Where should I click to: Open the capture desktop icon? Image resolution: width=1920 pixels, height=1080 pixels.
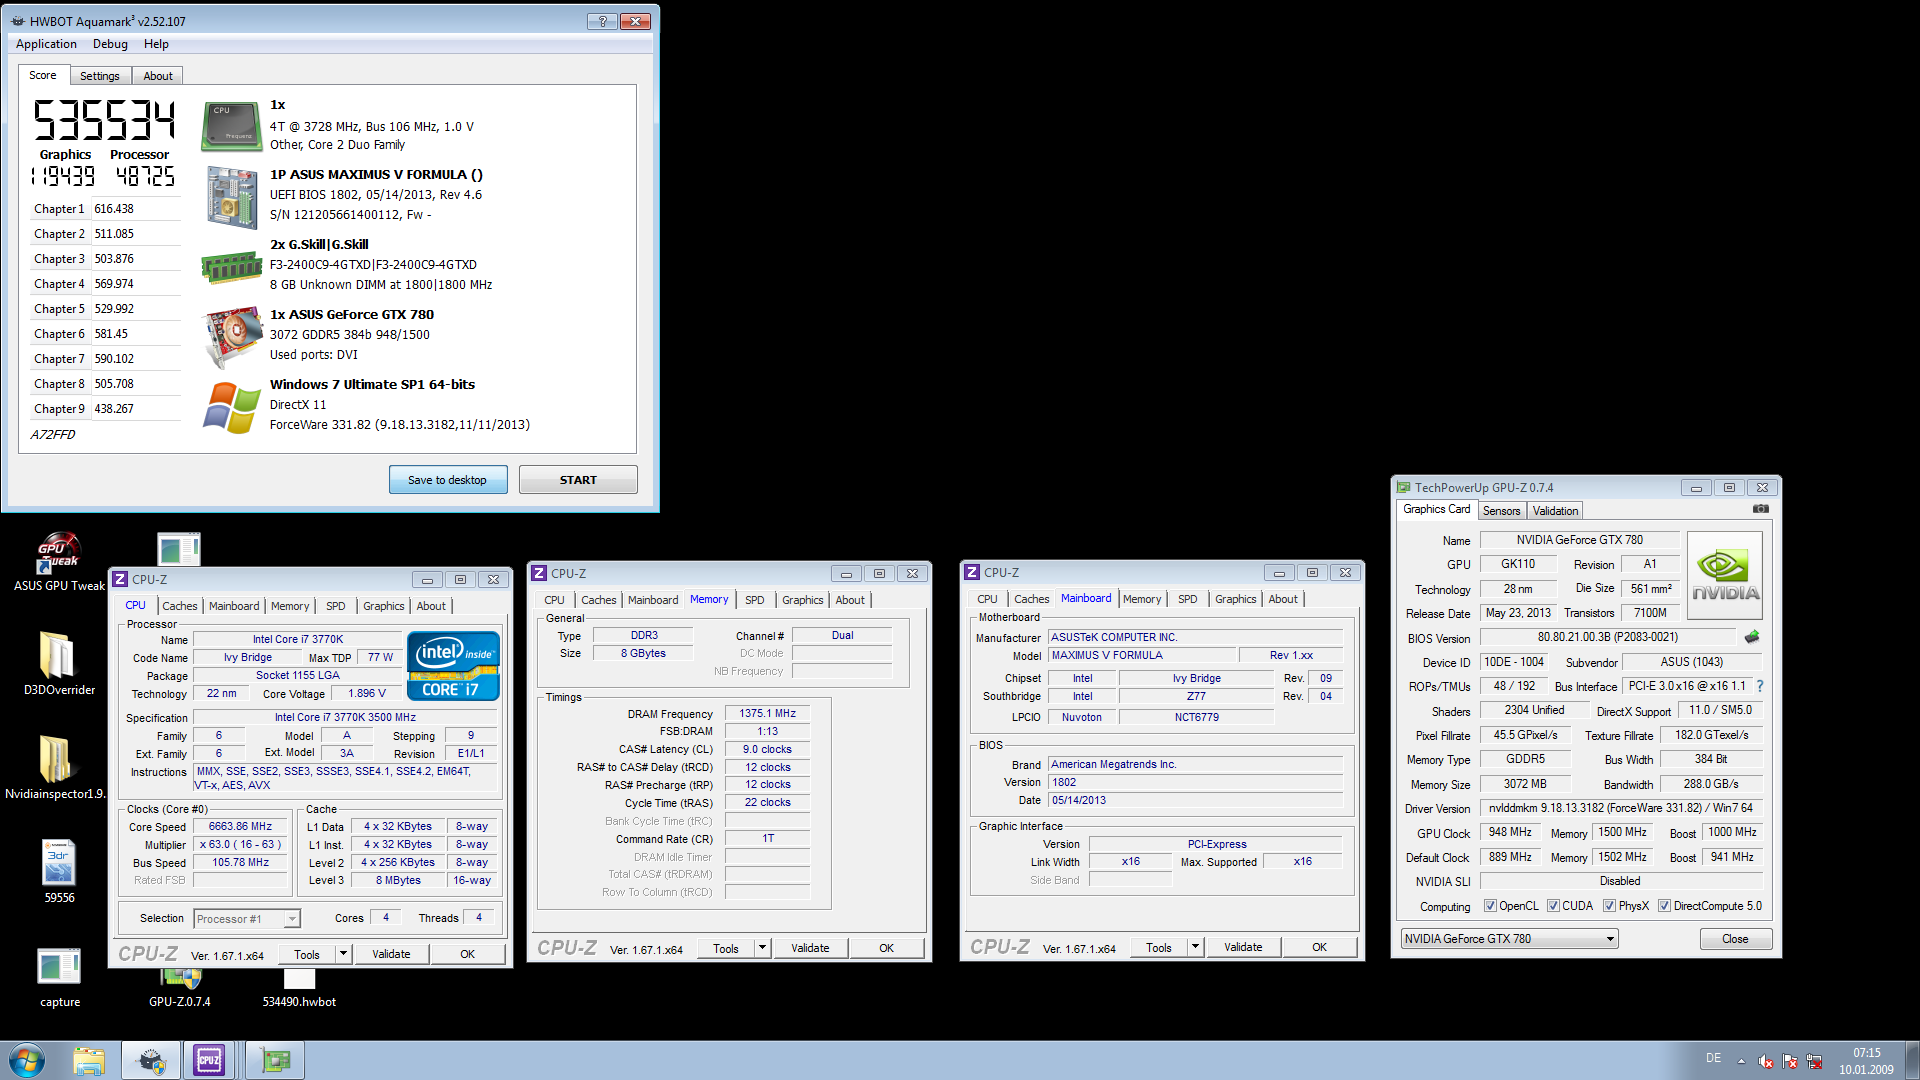click(59, 976)
